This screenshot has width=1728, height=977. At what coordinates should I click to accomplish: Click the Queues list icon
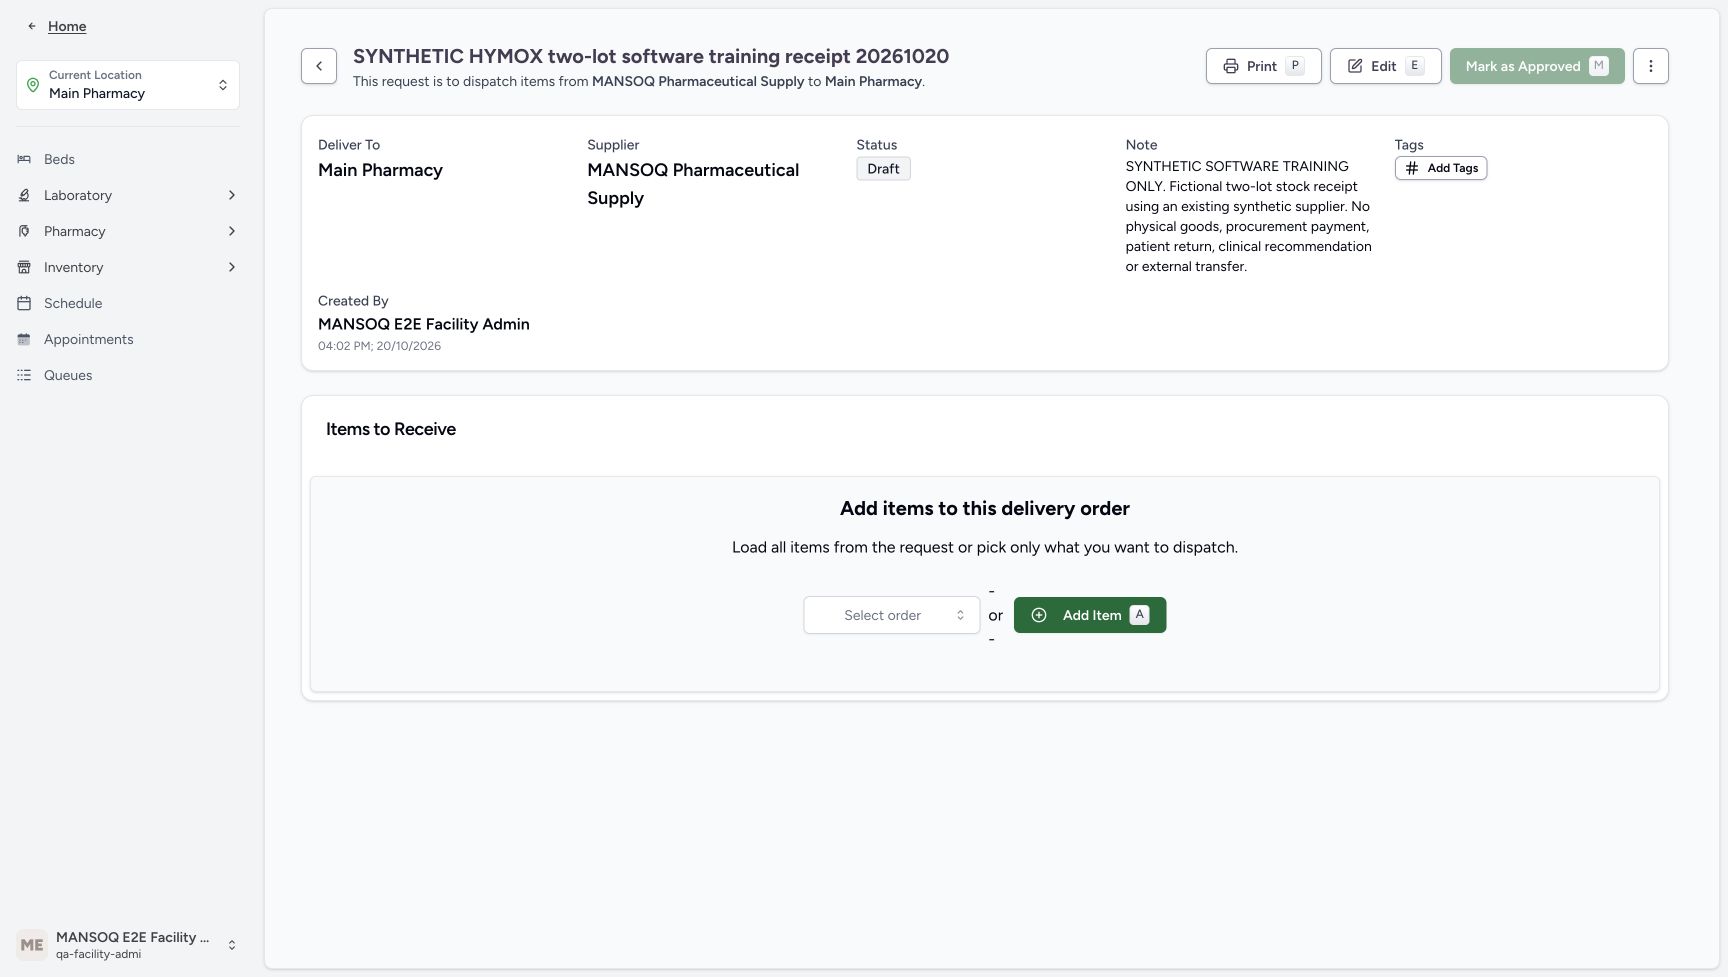[x=24, y=375]
